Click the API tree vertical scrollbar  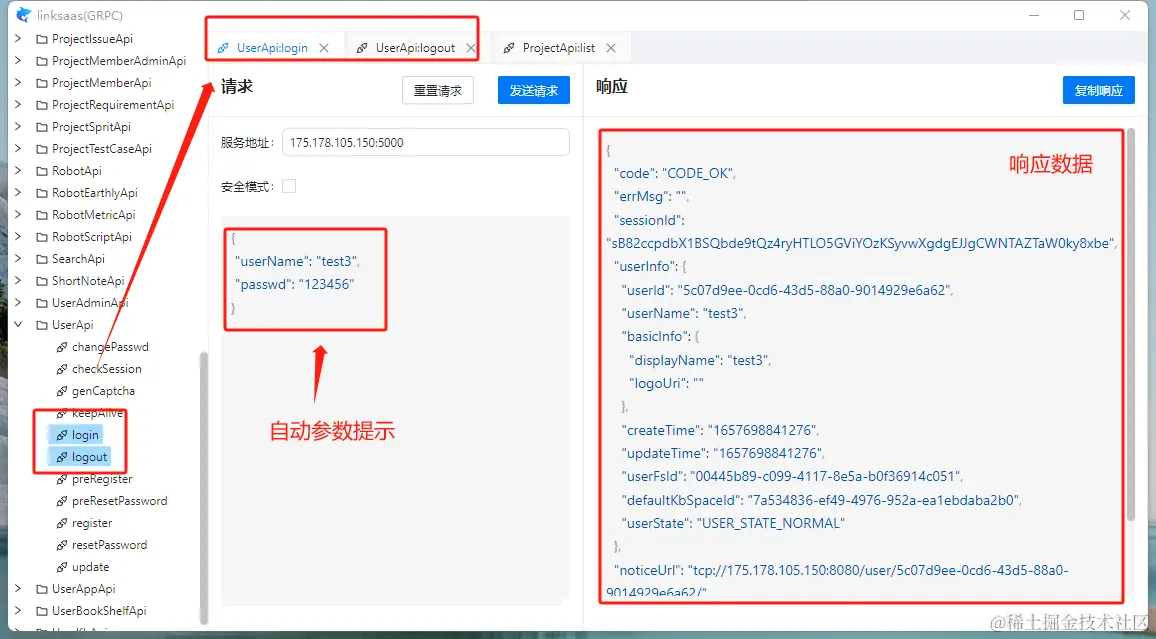(204, 486)
